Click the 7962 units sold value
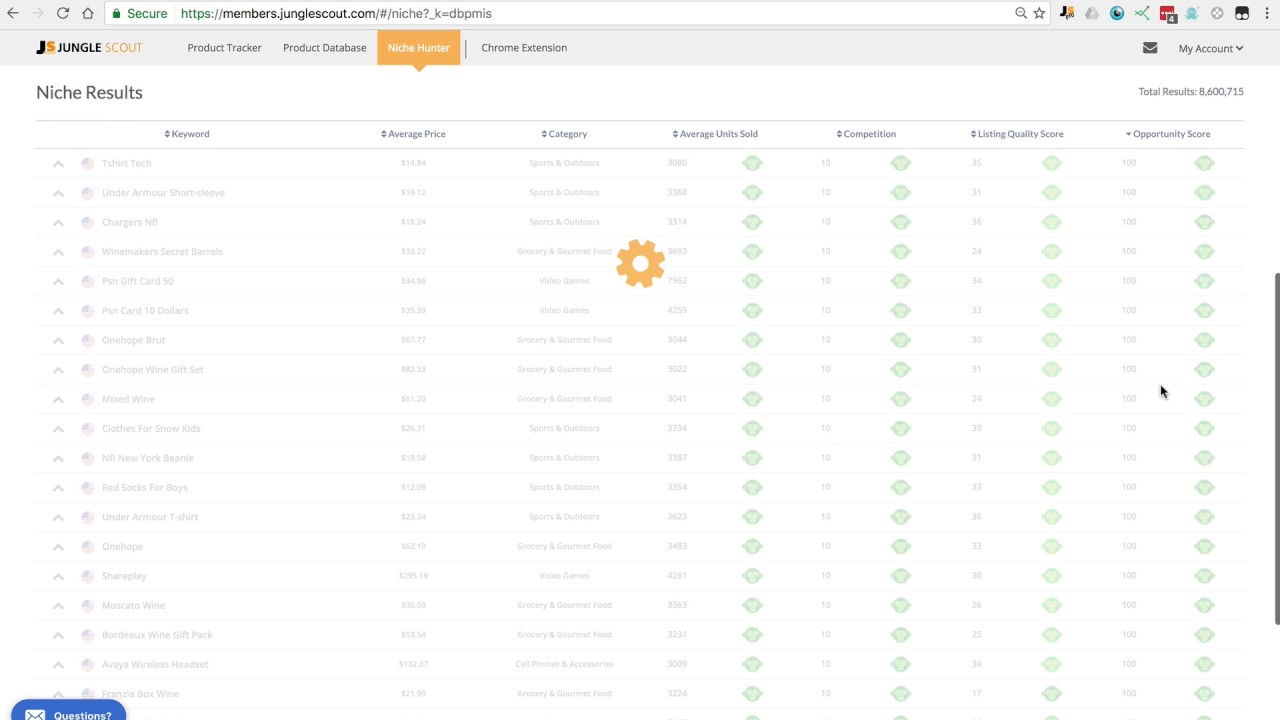 pos(677,281)
